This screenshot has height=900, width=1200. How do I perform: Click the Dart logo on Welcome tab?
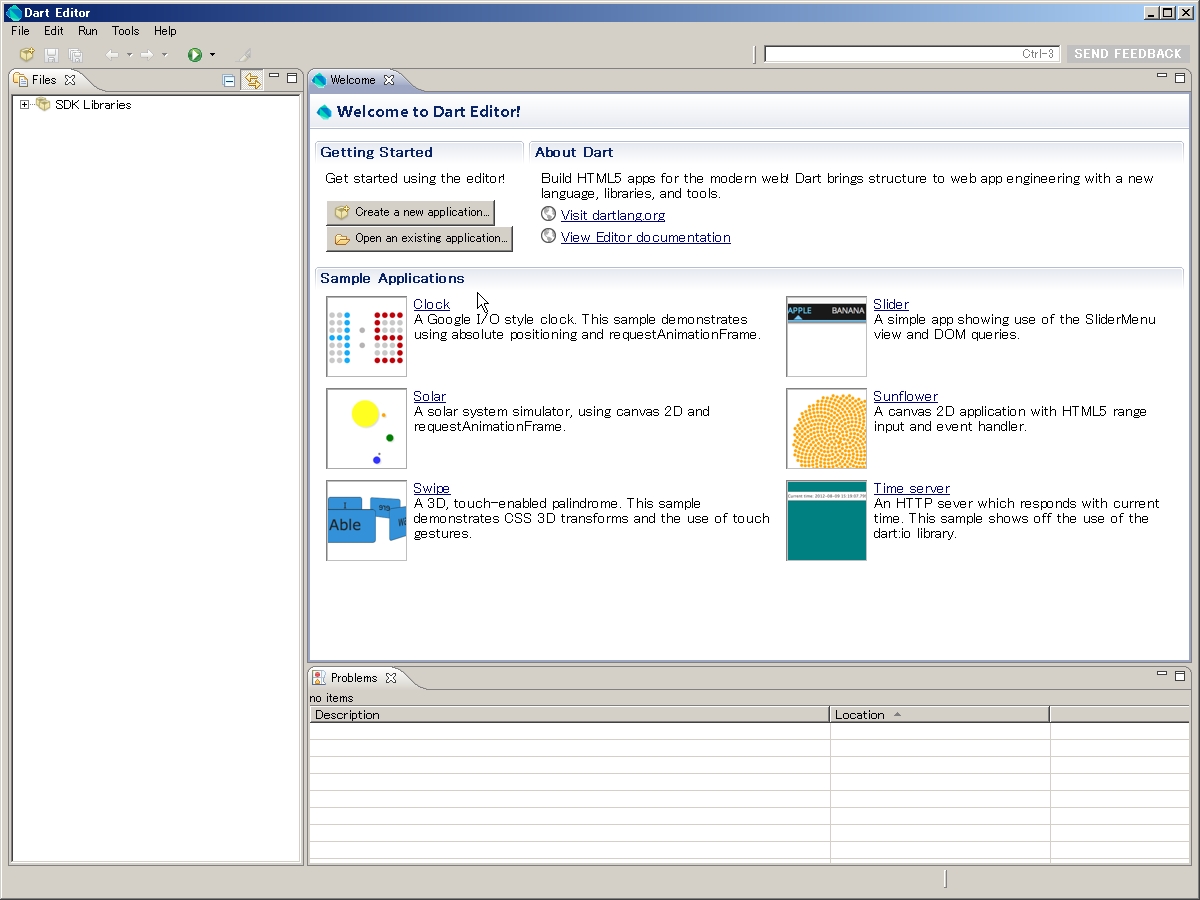coord(320,80)
